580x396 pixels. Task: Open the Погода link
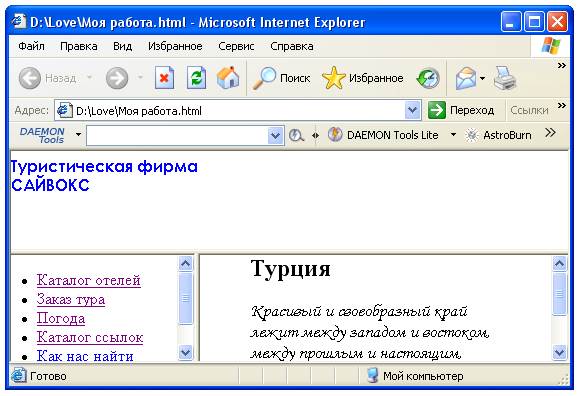(61, 318)
